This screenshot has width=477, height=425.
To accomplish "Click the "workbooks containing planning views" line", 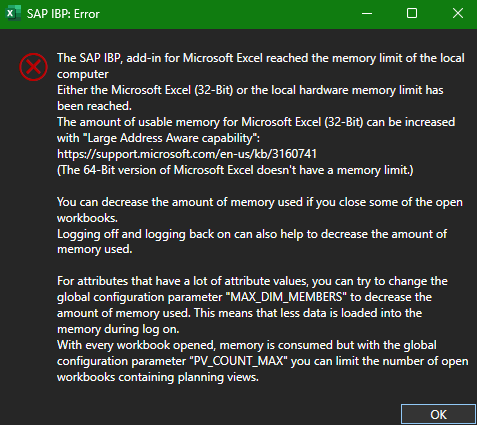I will click(x=158, y=377).
